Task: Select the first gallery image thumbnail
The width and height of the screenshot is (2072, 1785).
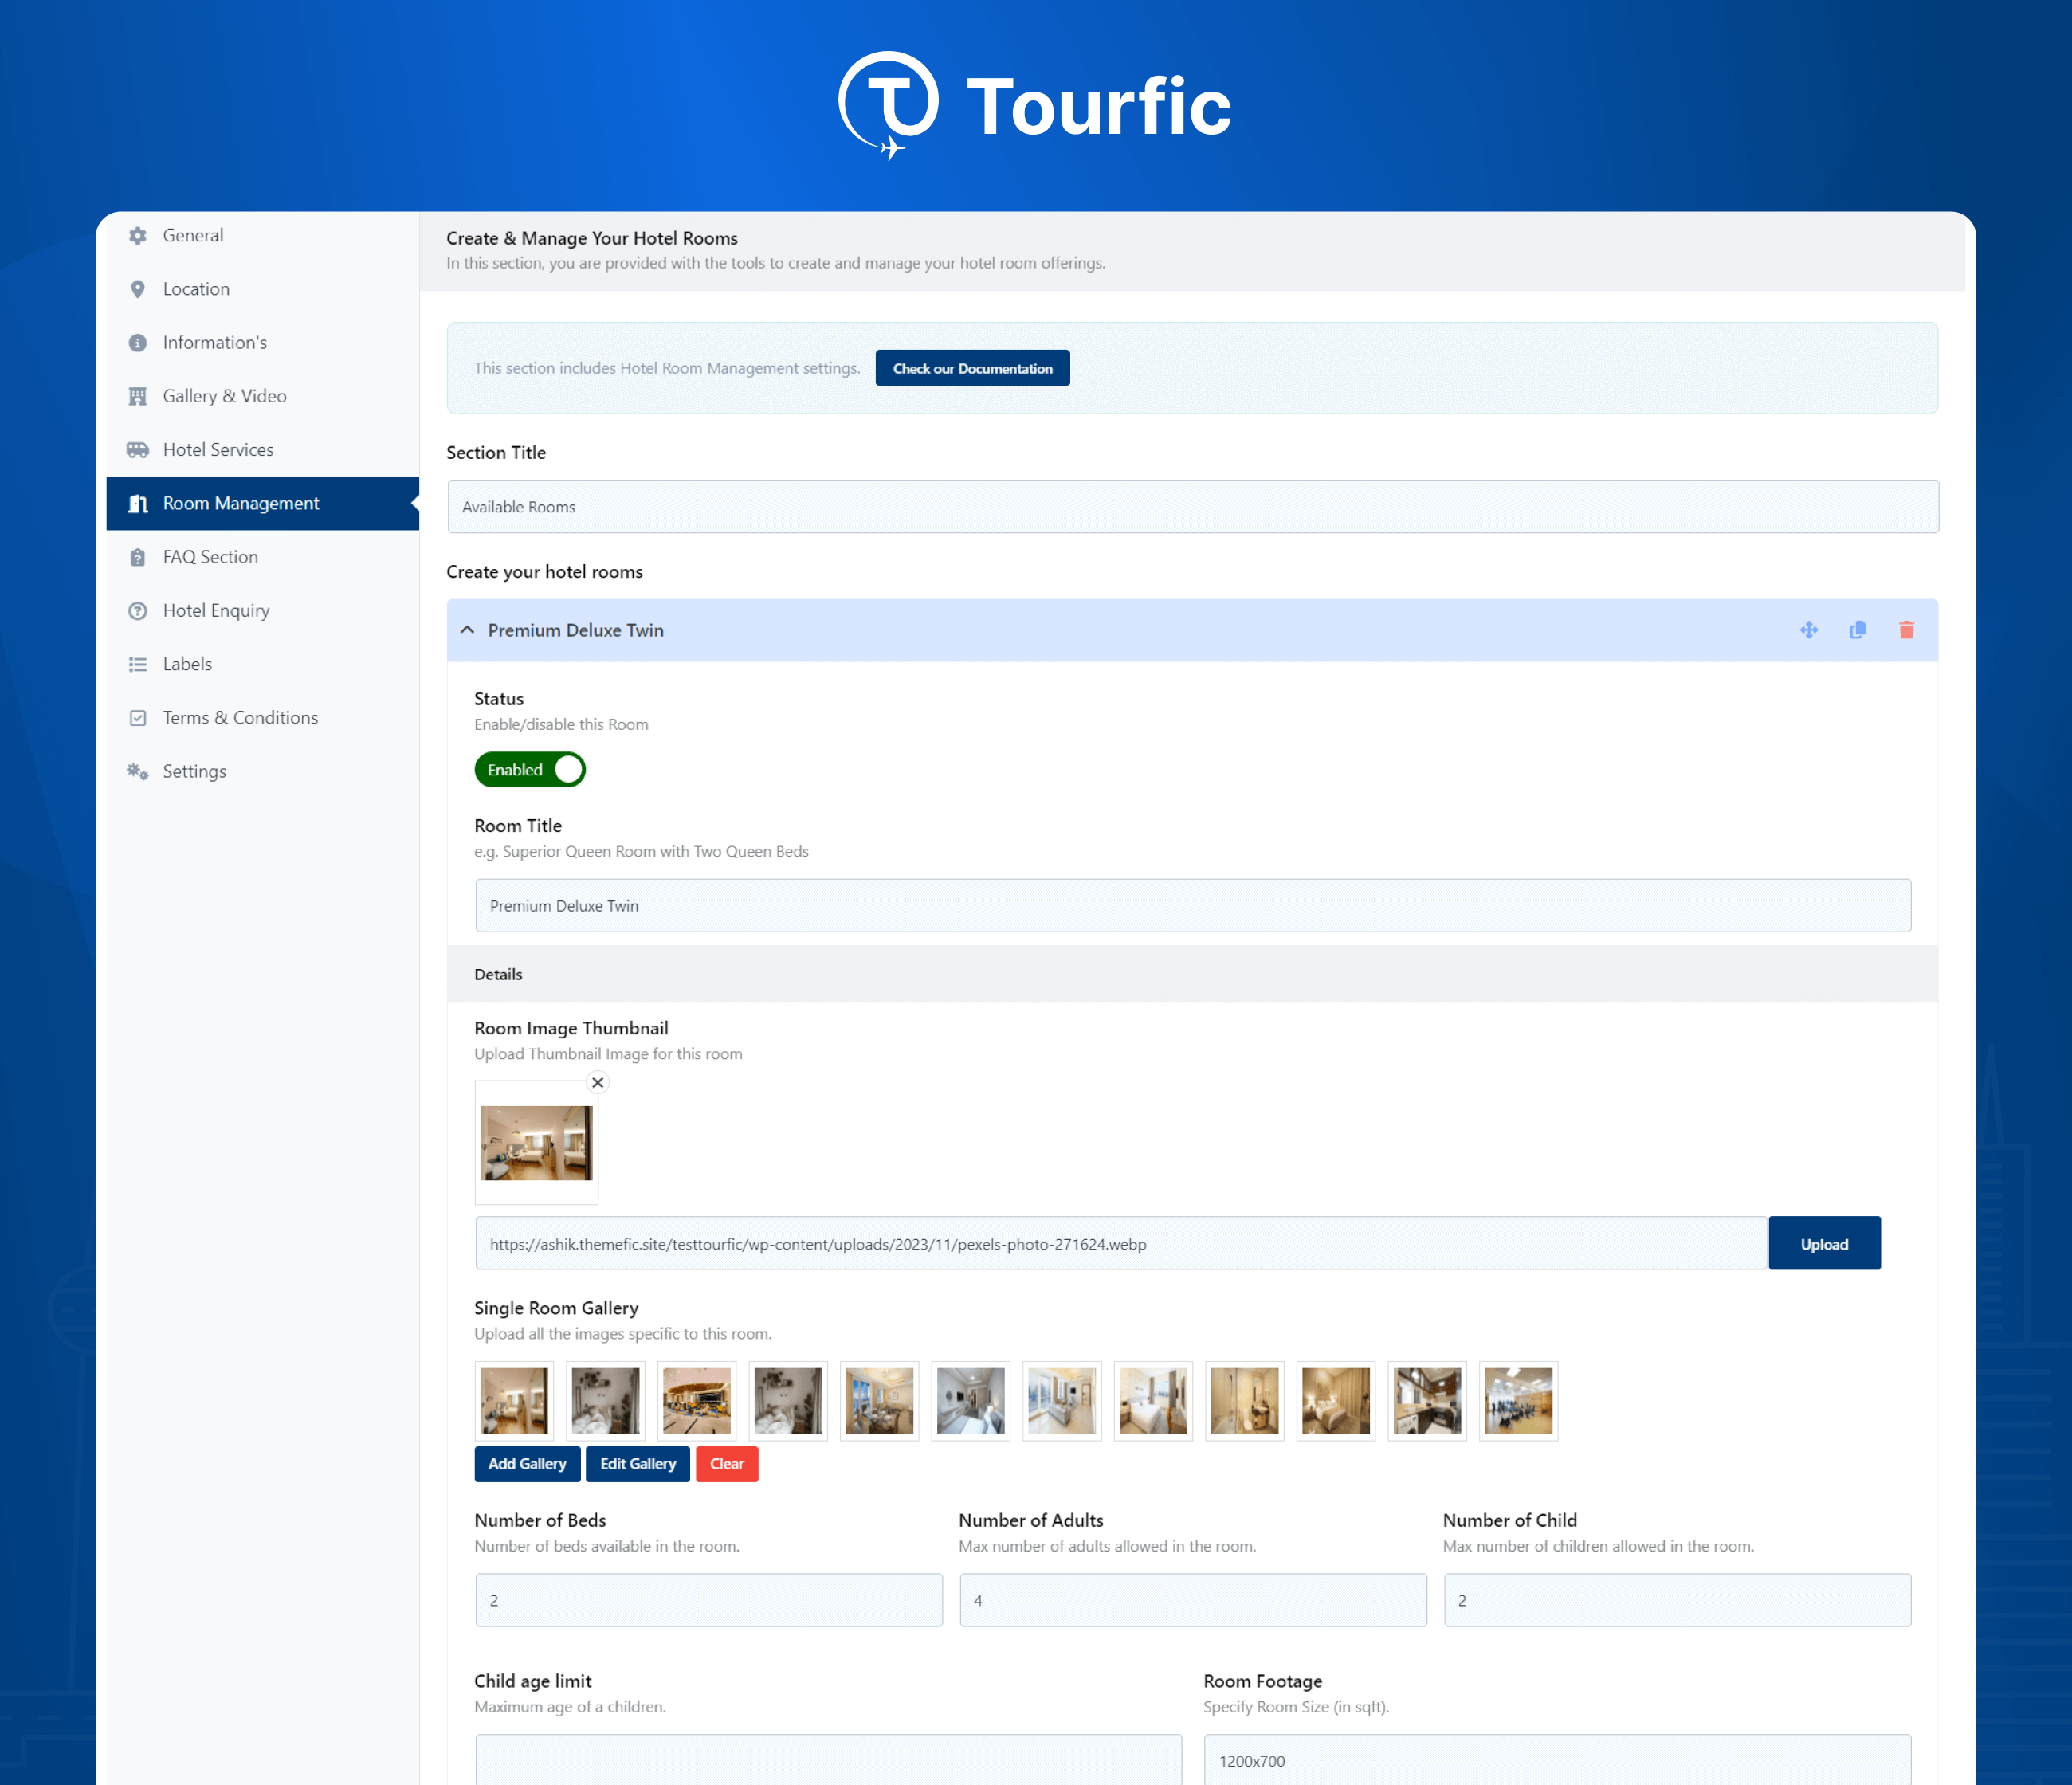Action: tap(515, 1401)
